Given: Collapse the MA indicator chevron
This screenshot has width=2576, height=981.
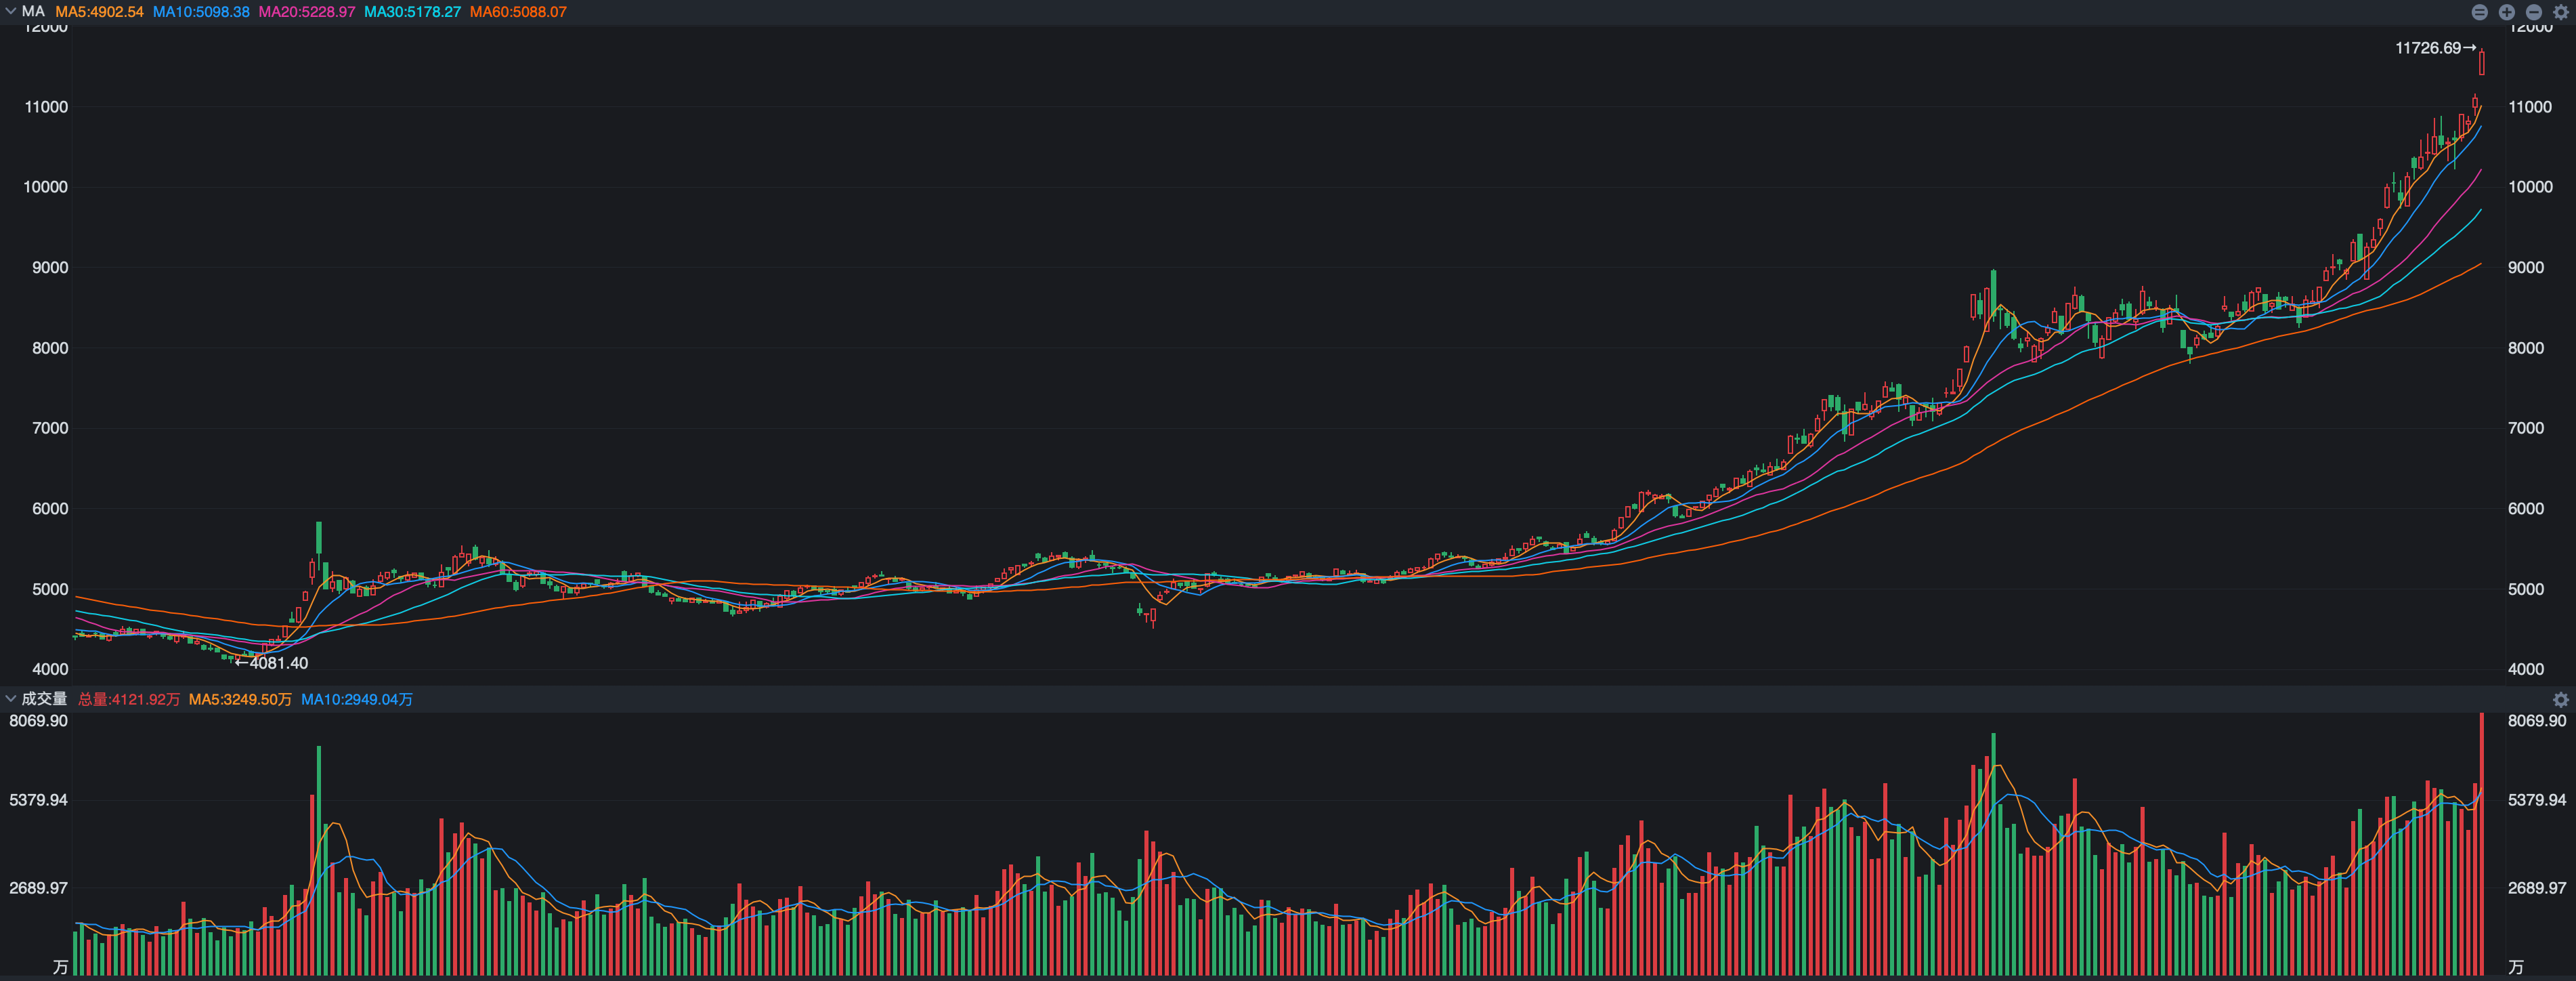Looking at the screenshot, I should 10,12.
